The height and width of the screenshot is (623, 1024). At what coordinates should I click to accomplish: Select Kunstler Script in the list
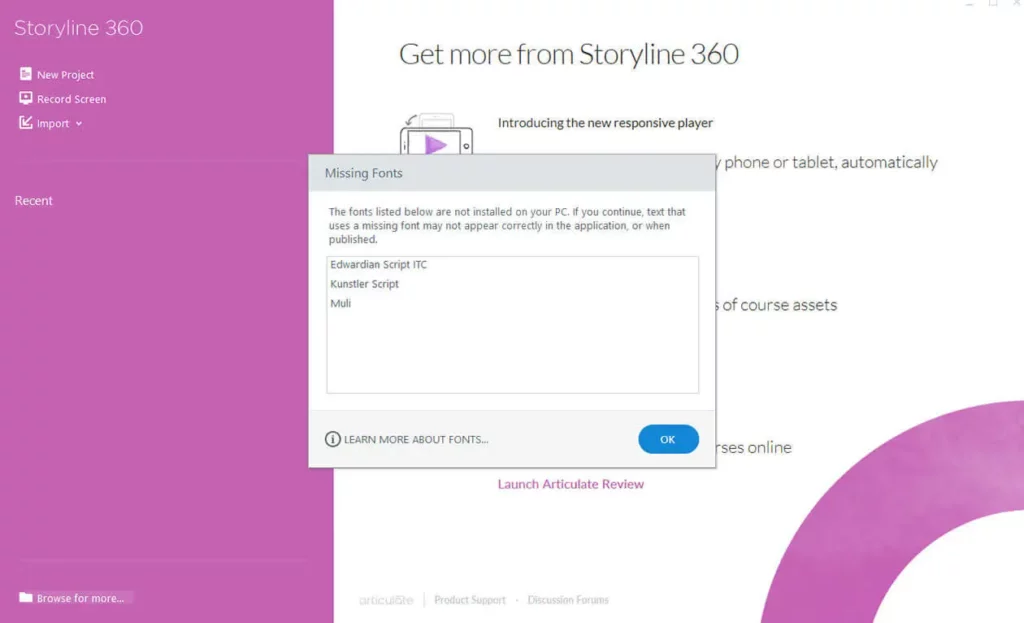(365, 284)
